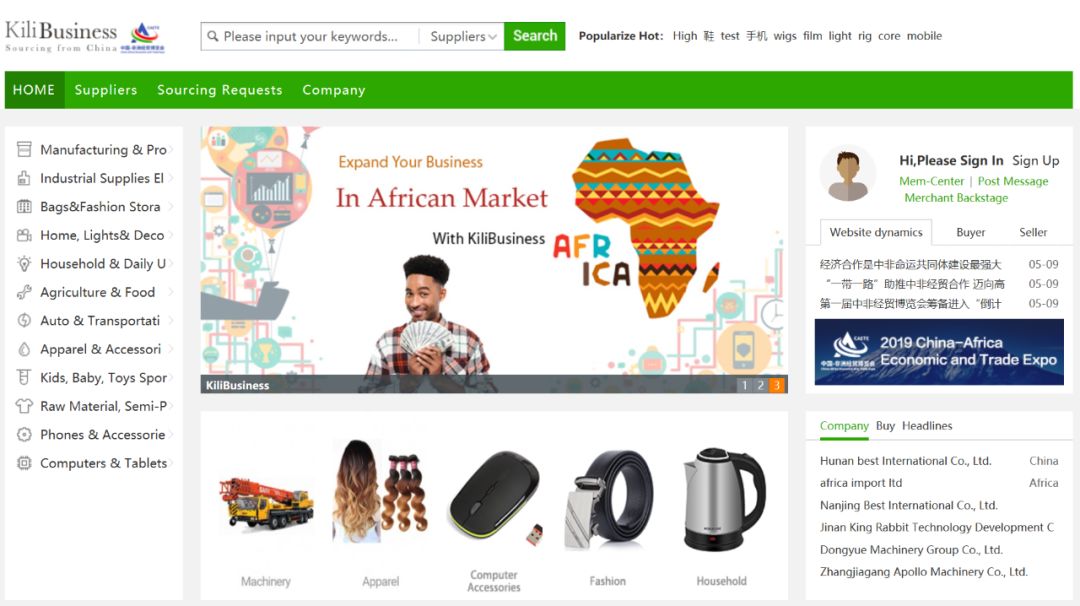Click the Raw Material shirt icon

click(24, 406)
